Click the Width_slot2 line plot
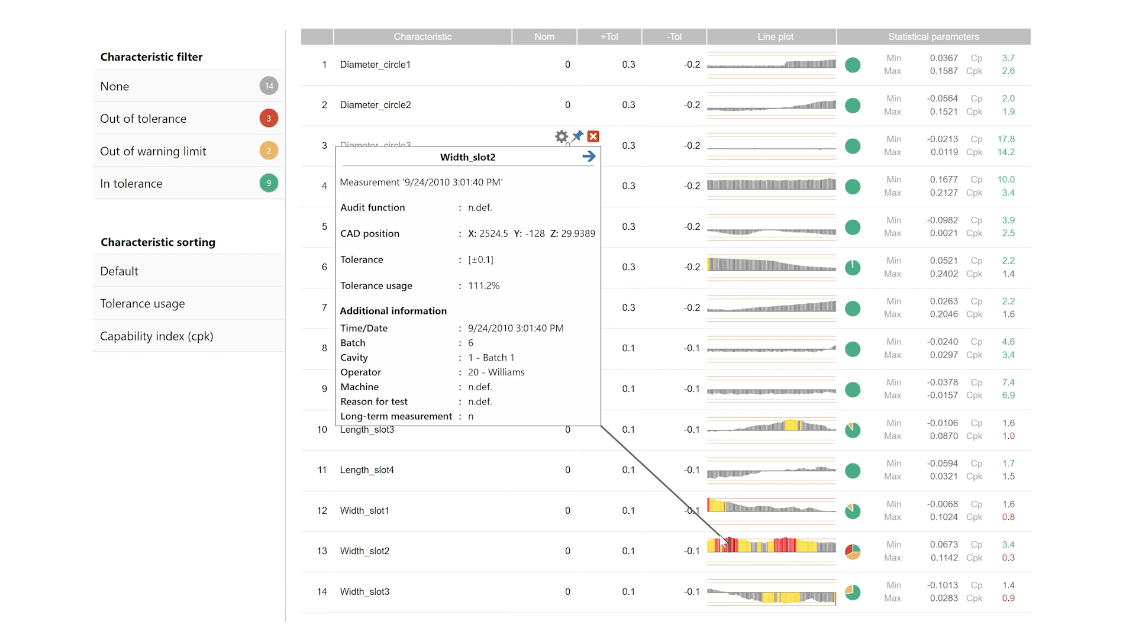1136x639 pixels. pos(771,546)
